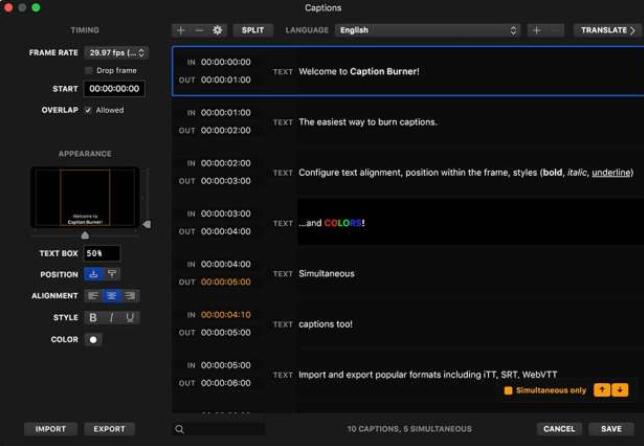Select 'captions too!' caption text
Screen dimensions: 644x446
point(326,324)
